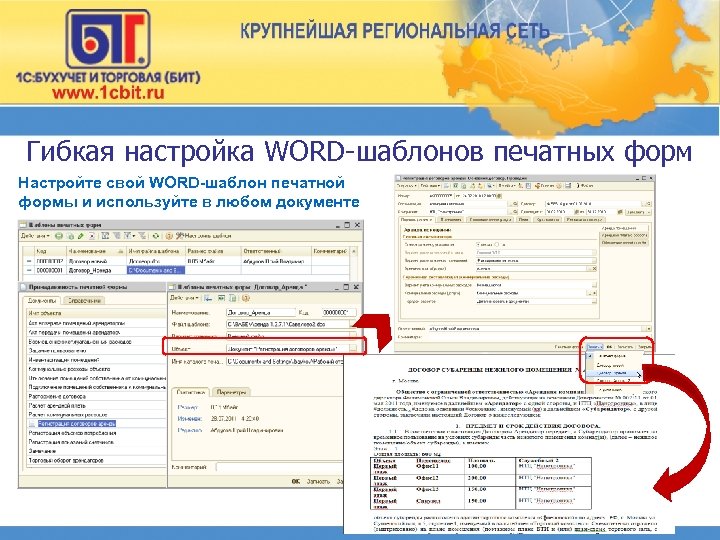Click first icon after Действия in template form
The height and width of the screenshot is (540, 720).
(x=208, y=298)
